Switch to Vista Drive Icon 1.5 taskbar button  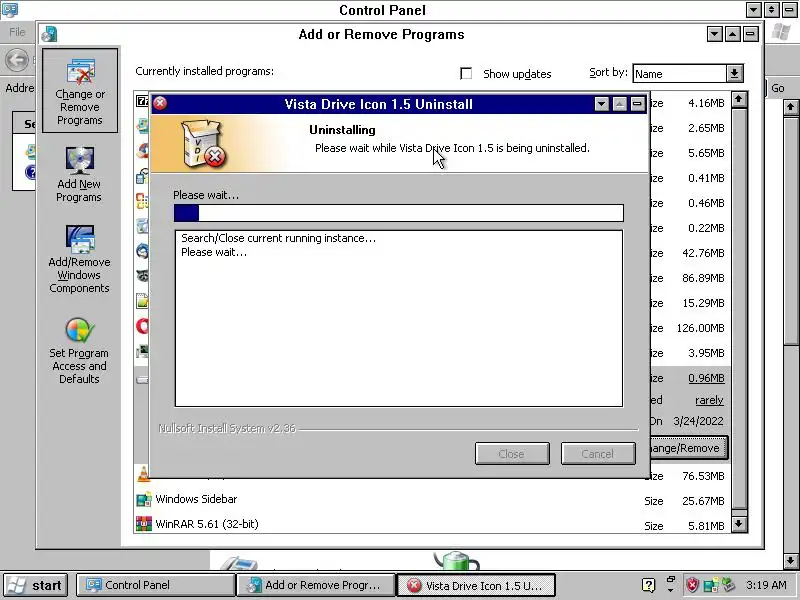click(x=476, y=585)
